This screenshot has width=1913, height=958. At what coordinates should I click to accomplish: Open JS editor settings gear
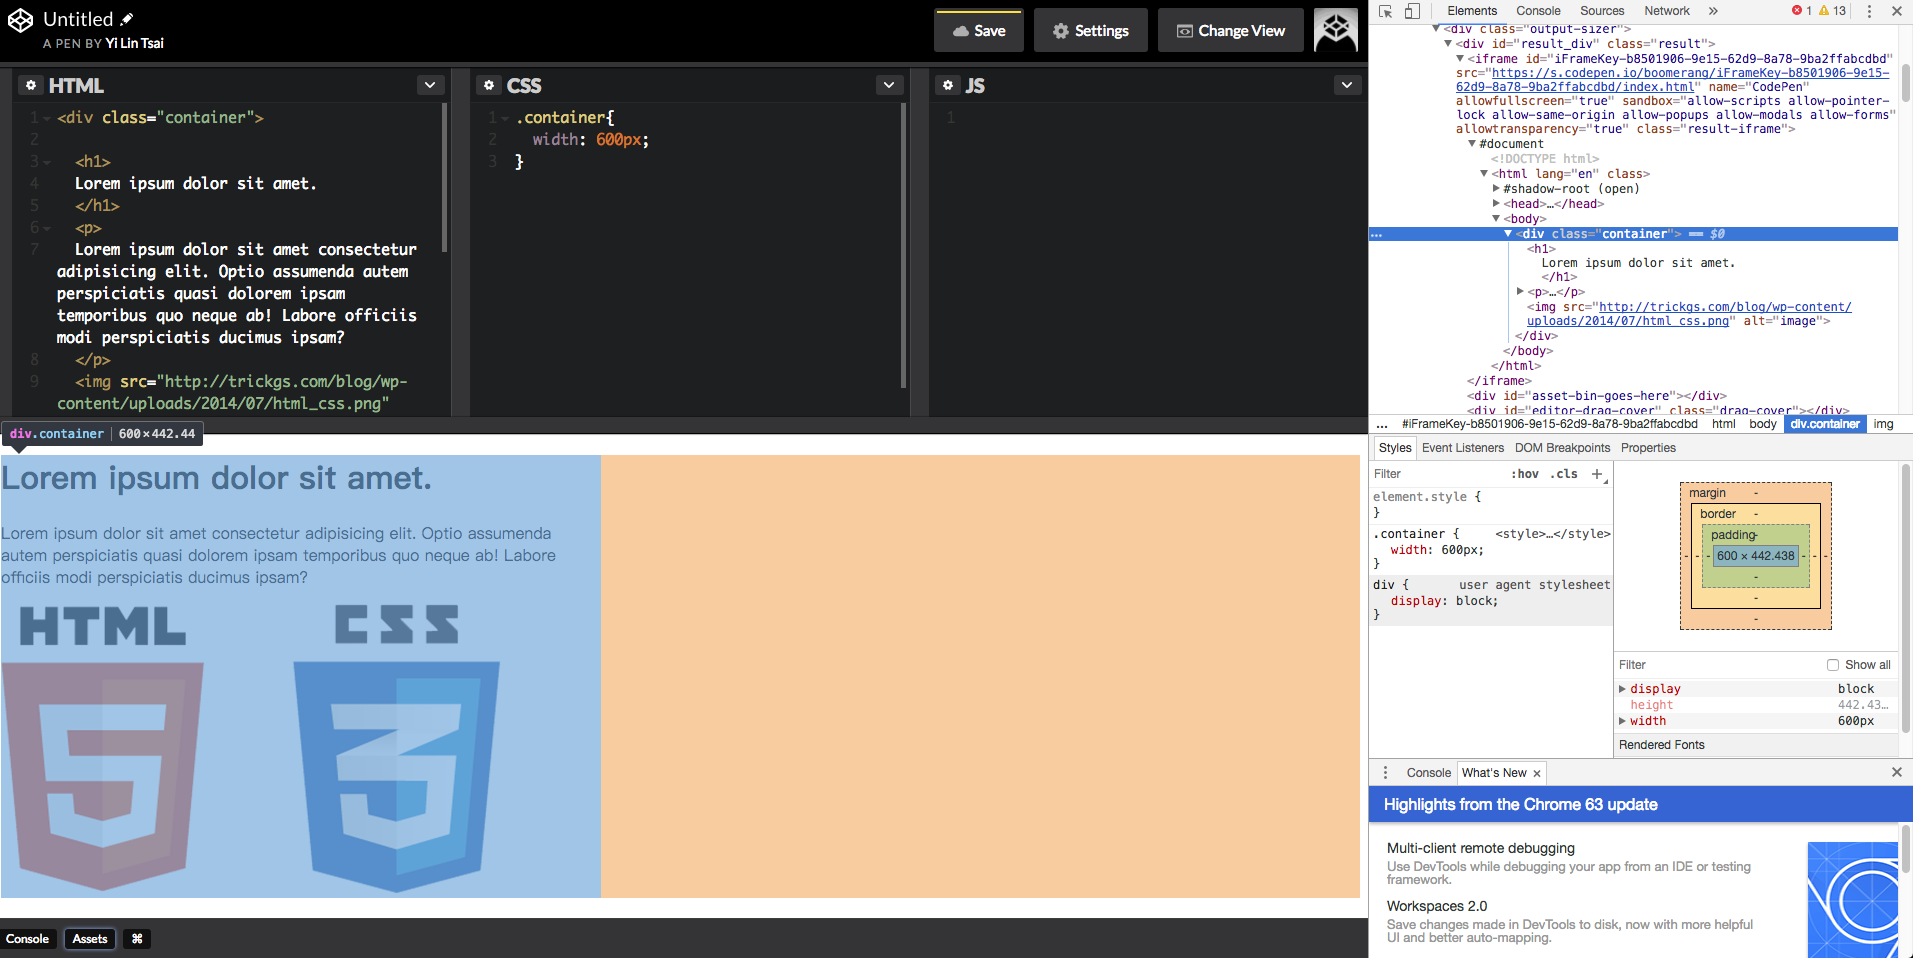[948, 85]
